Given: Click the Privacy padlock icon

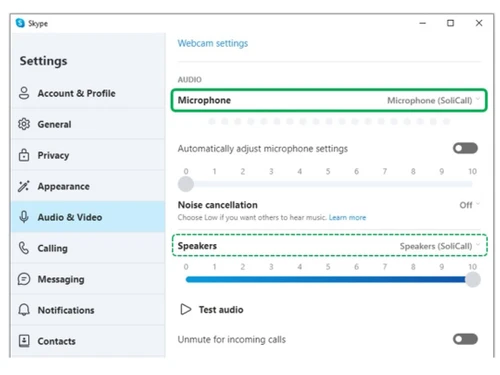Looking at the screenshot, I should (24, 155).
